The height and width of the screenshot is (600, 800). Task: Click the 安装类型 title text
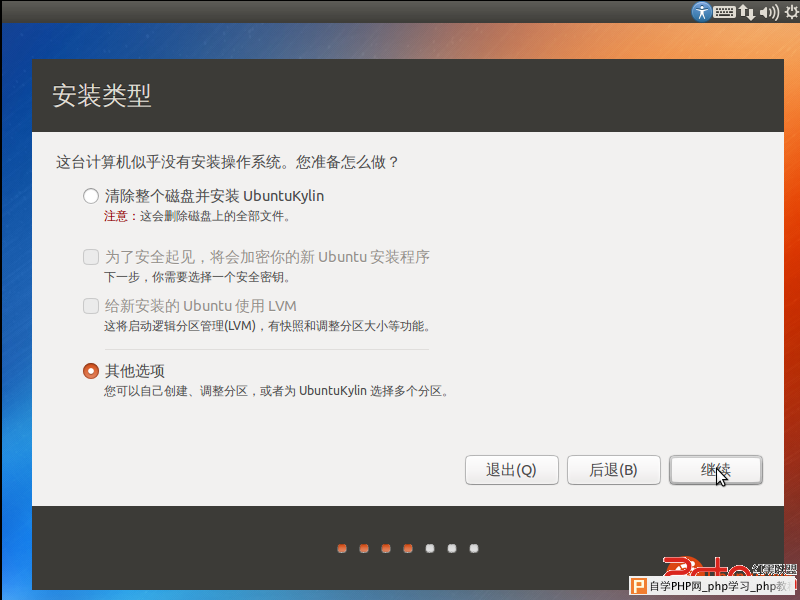click(x=102, y=95)
